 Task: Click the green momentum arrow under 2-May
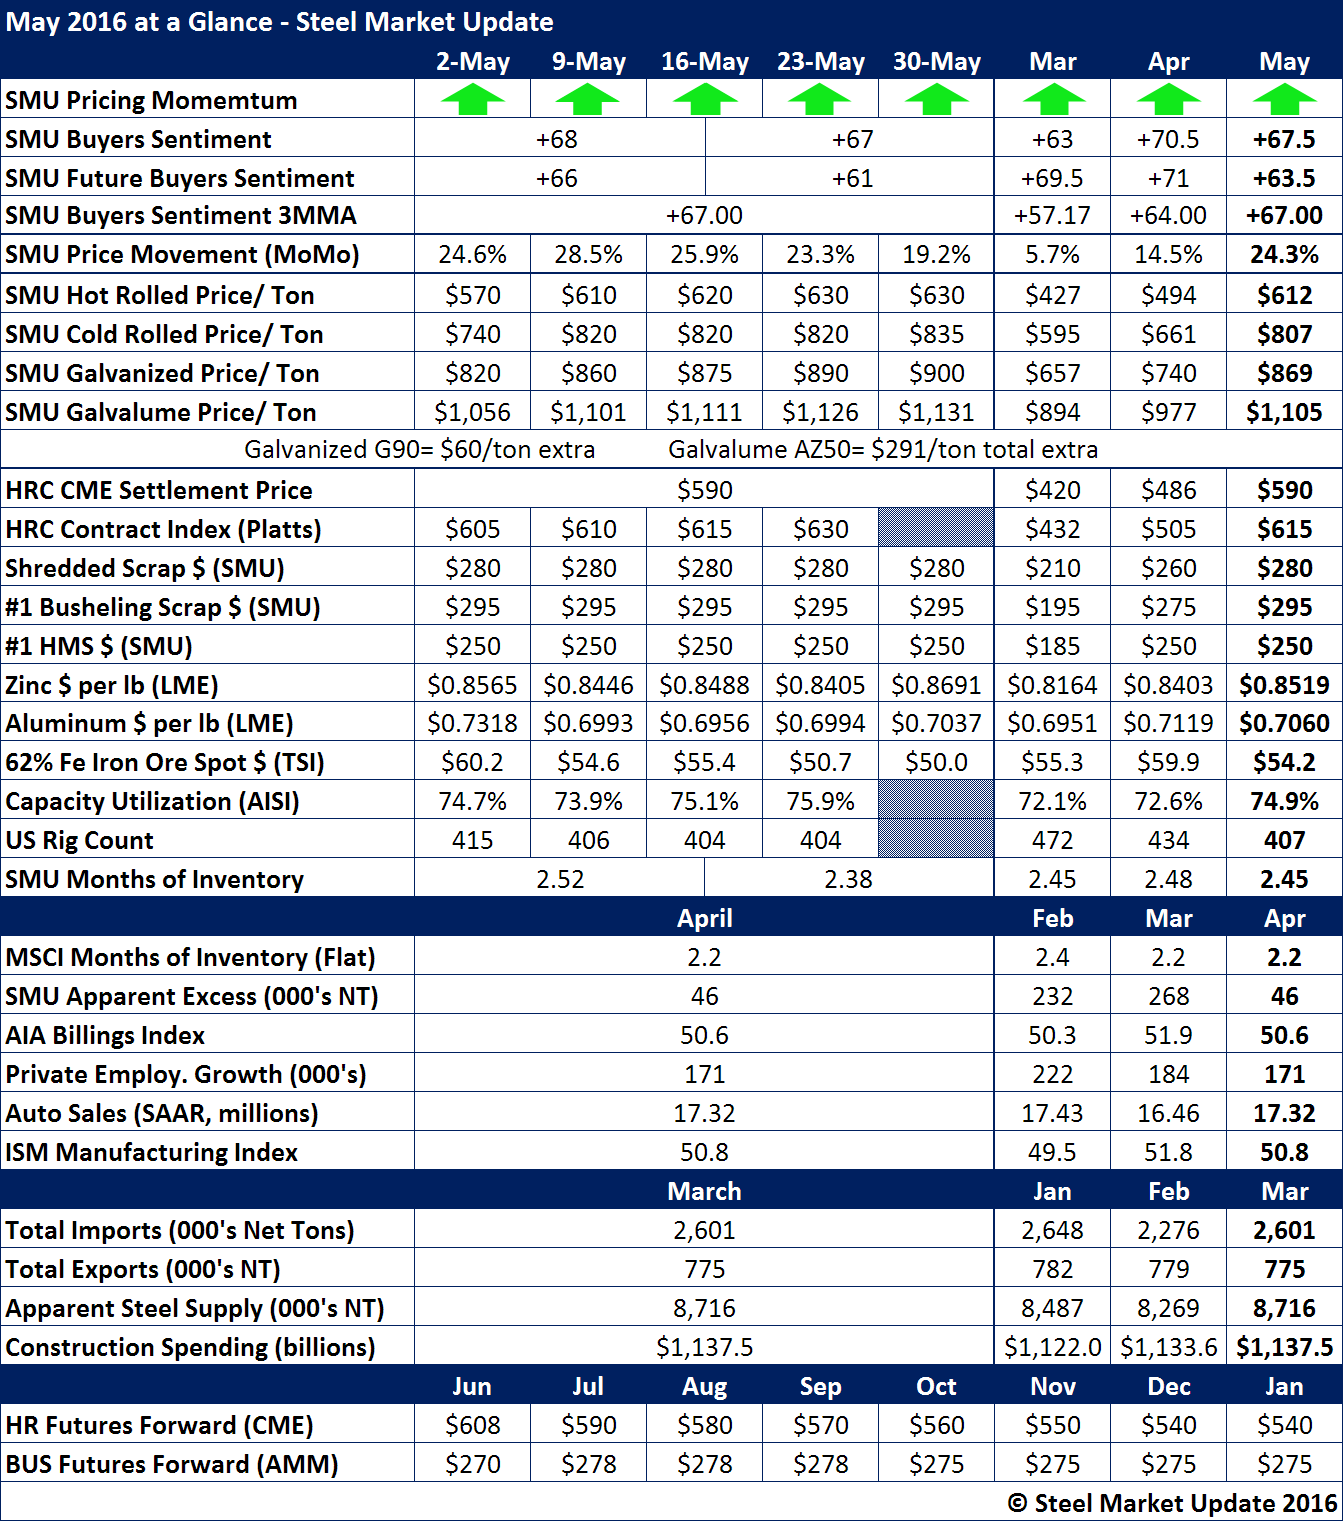[472, 100]
